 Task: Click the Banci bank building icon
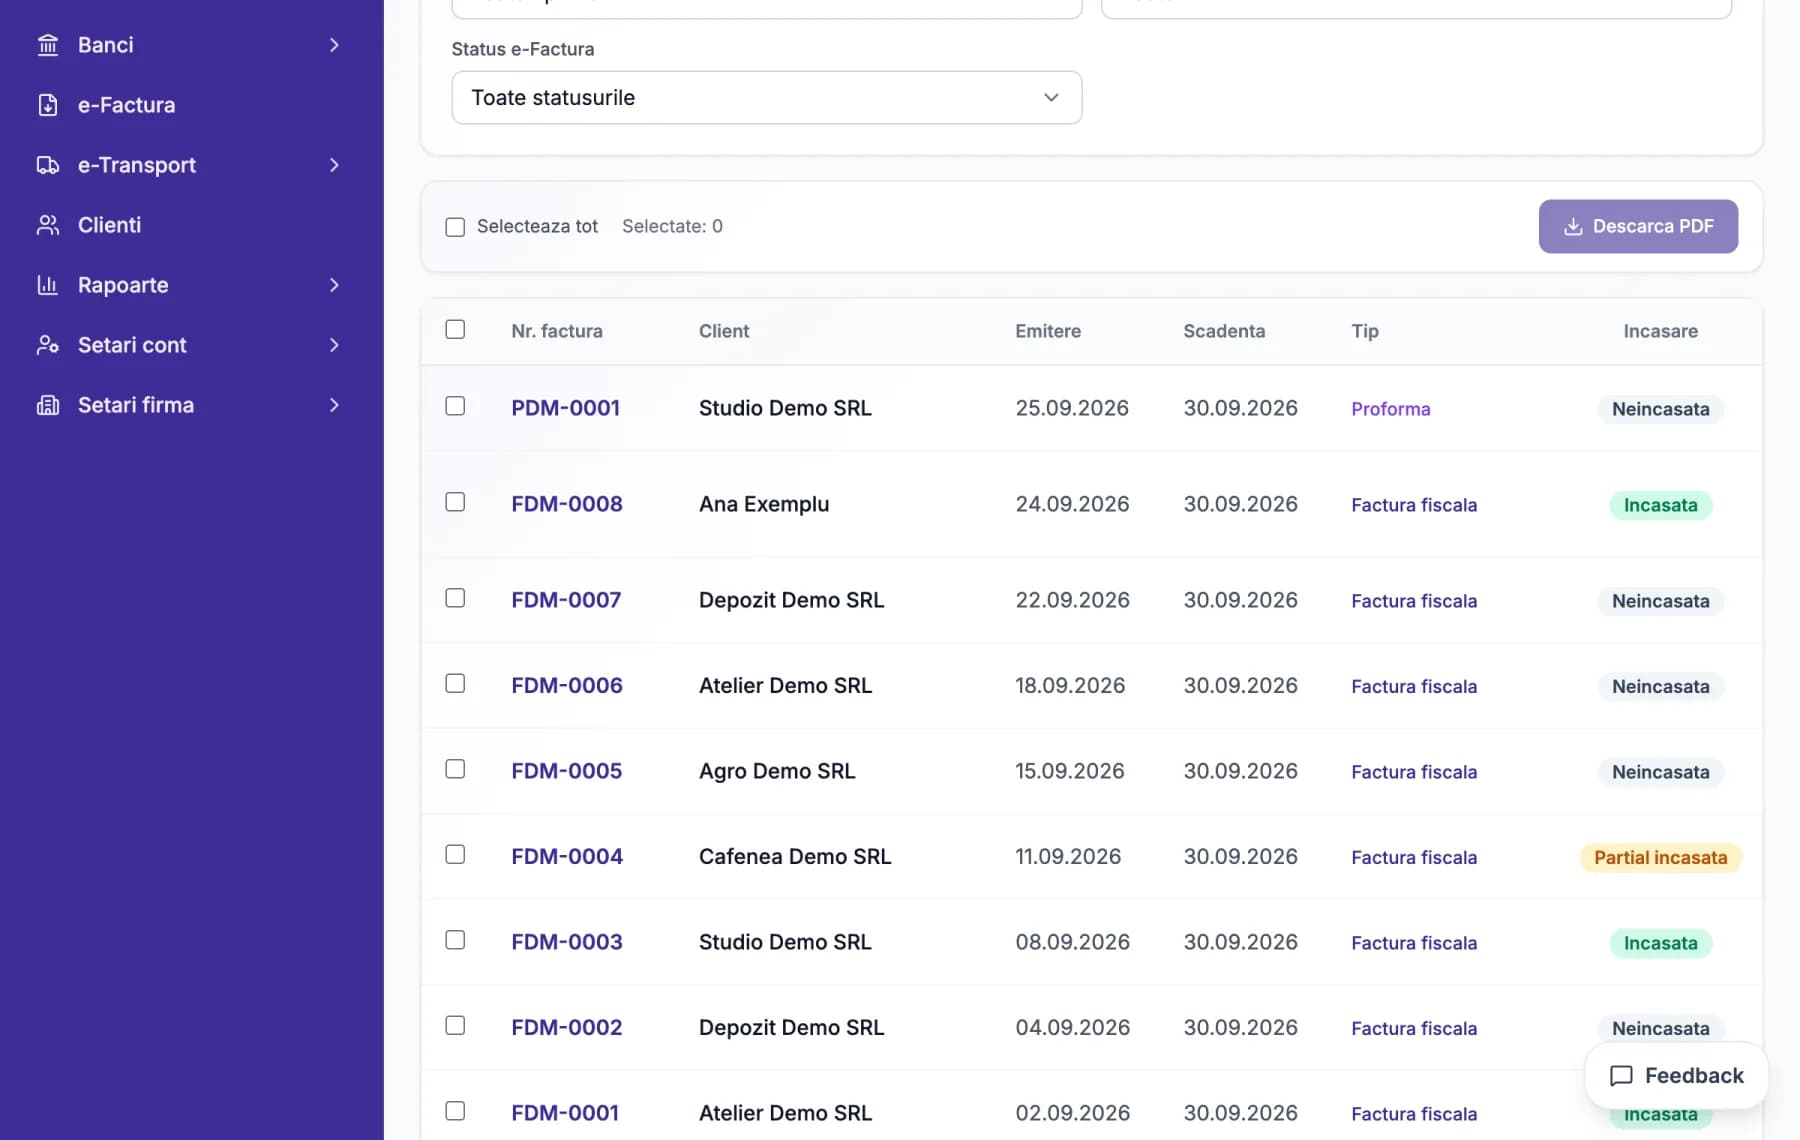pyautogui.click(x=48, y=45)
